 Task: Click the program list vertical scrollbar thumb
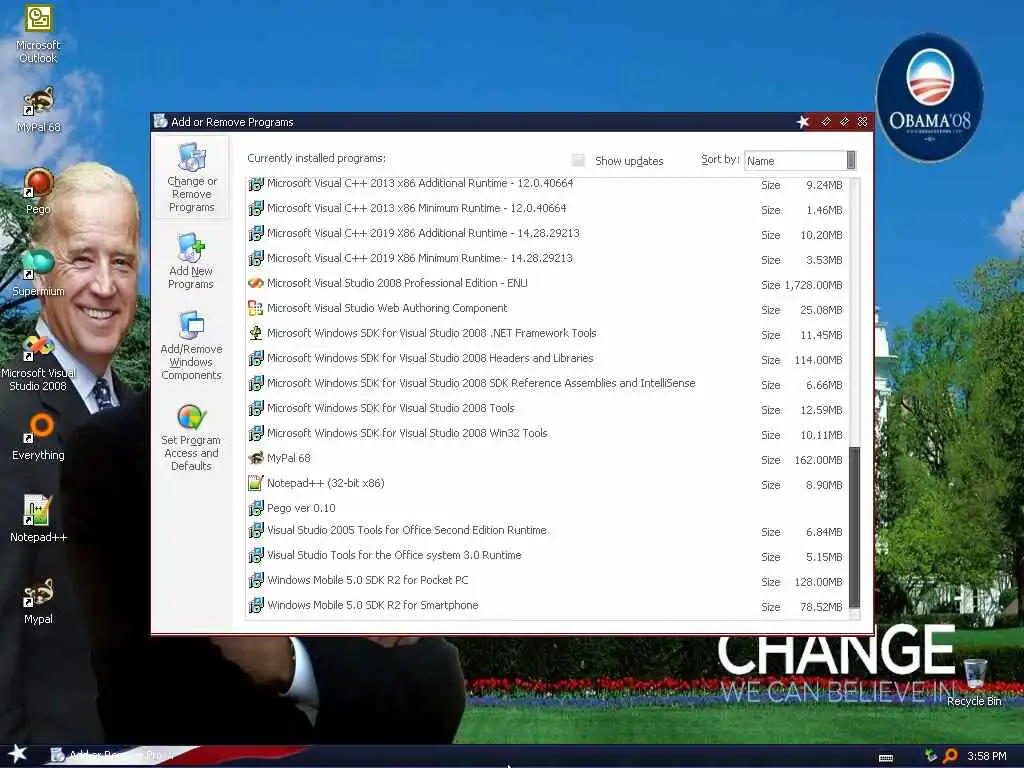tap(854, 528)
